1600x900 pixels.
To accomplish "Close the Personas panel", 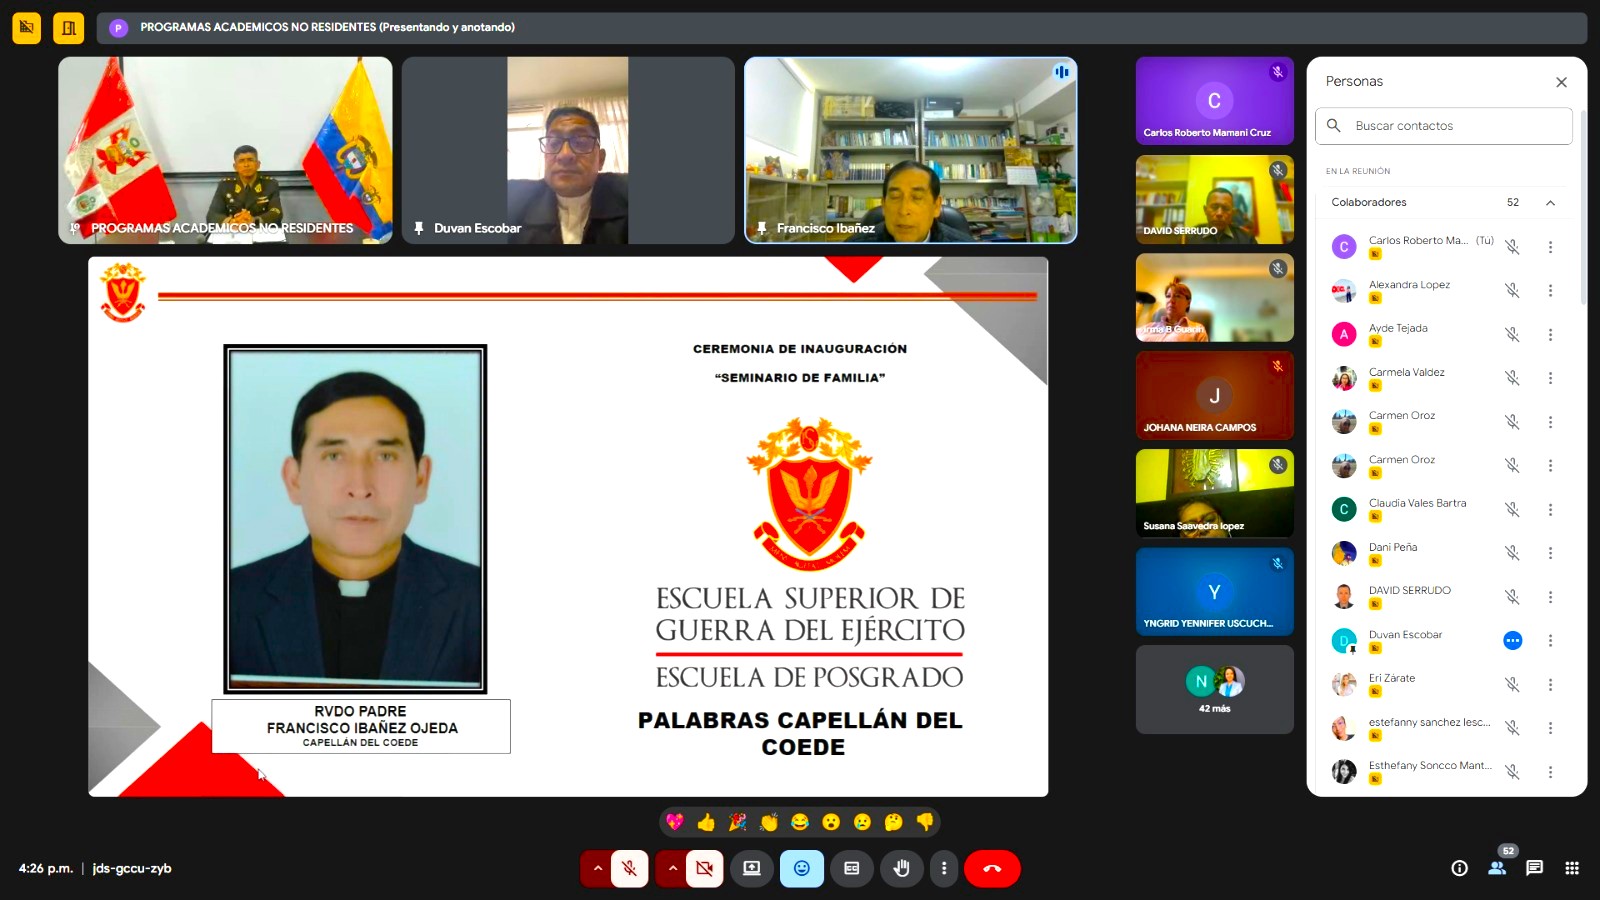I will pyautogui.click(x=1561, y=82).
